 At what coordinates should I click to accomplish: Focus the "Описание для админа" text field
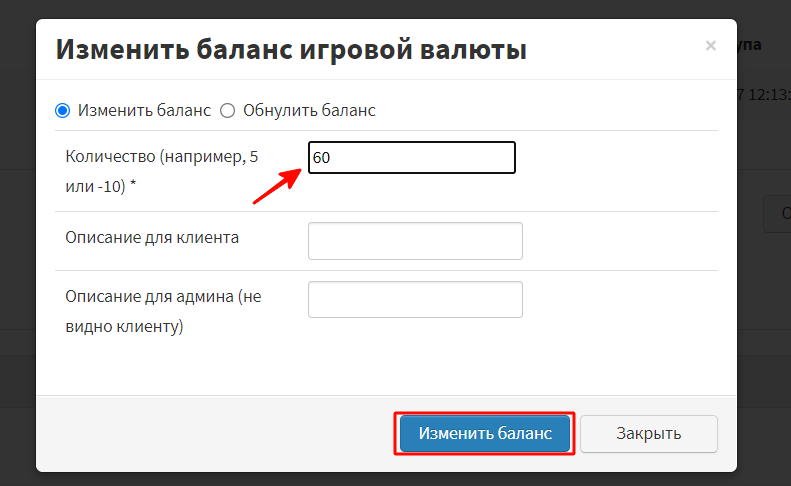(x=415, y=299)
